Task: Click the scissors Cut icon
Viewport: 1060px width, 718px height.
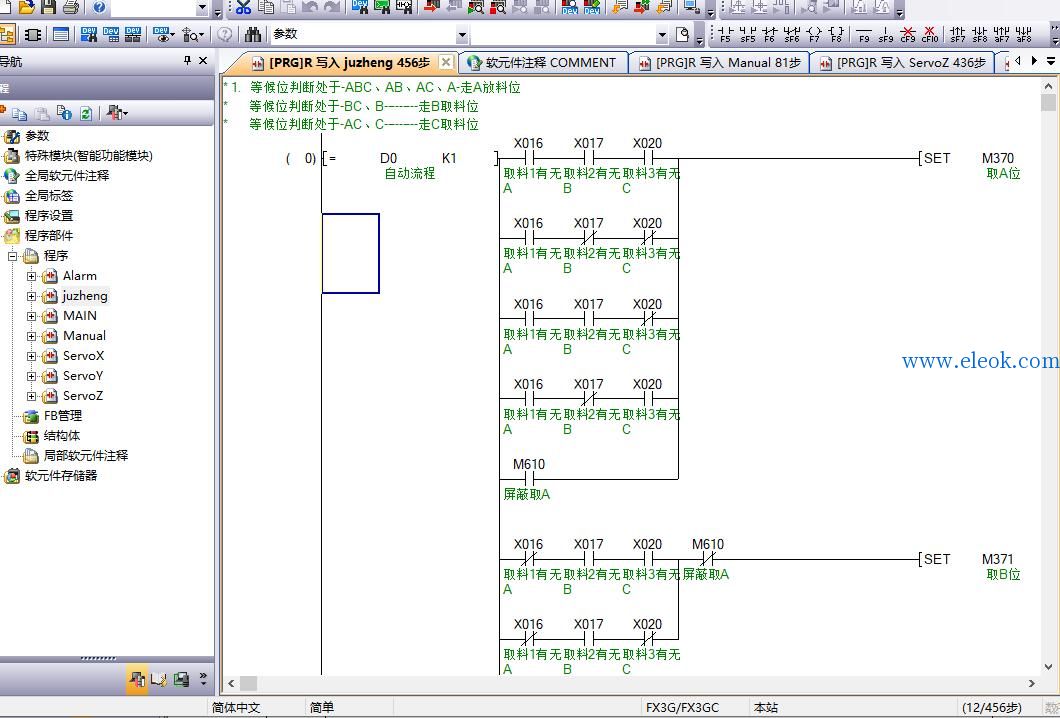Action: pos(243,7)
